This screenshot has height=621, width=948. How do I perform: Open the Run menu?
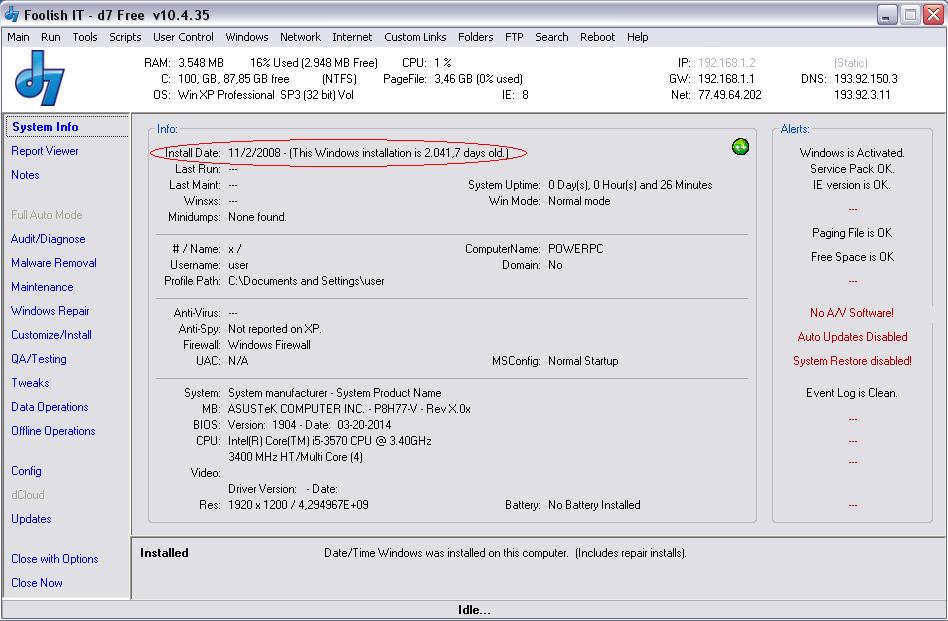pyautogui.click(x=51, y=37)
